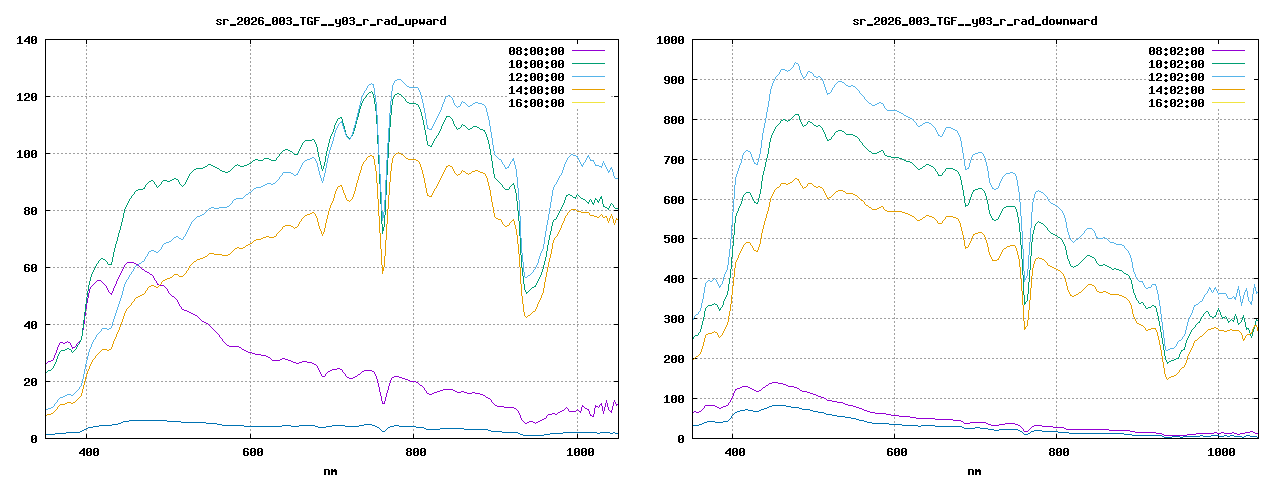The height and width of the screenshot is (480, 1280).
Task: Click green line sample beside 10:00:00
Action: tap(588, 63)
